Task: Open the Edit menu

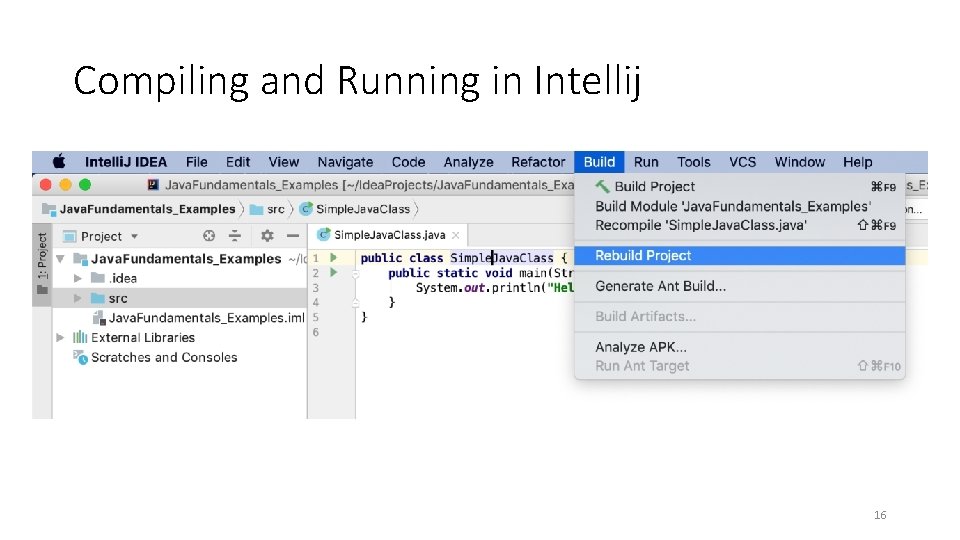Action: [238, 162]
